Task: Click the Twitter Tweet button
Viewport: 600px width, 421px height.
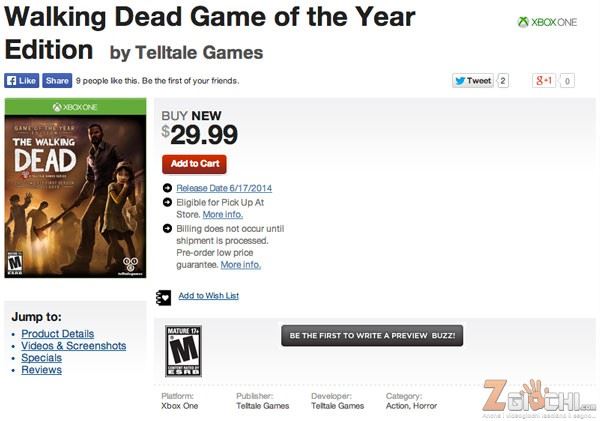Action: point(473,80)
